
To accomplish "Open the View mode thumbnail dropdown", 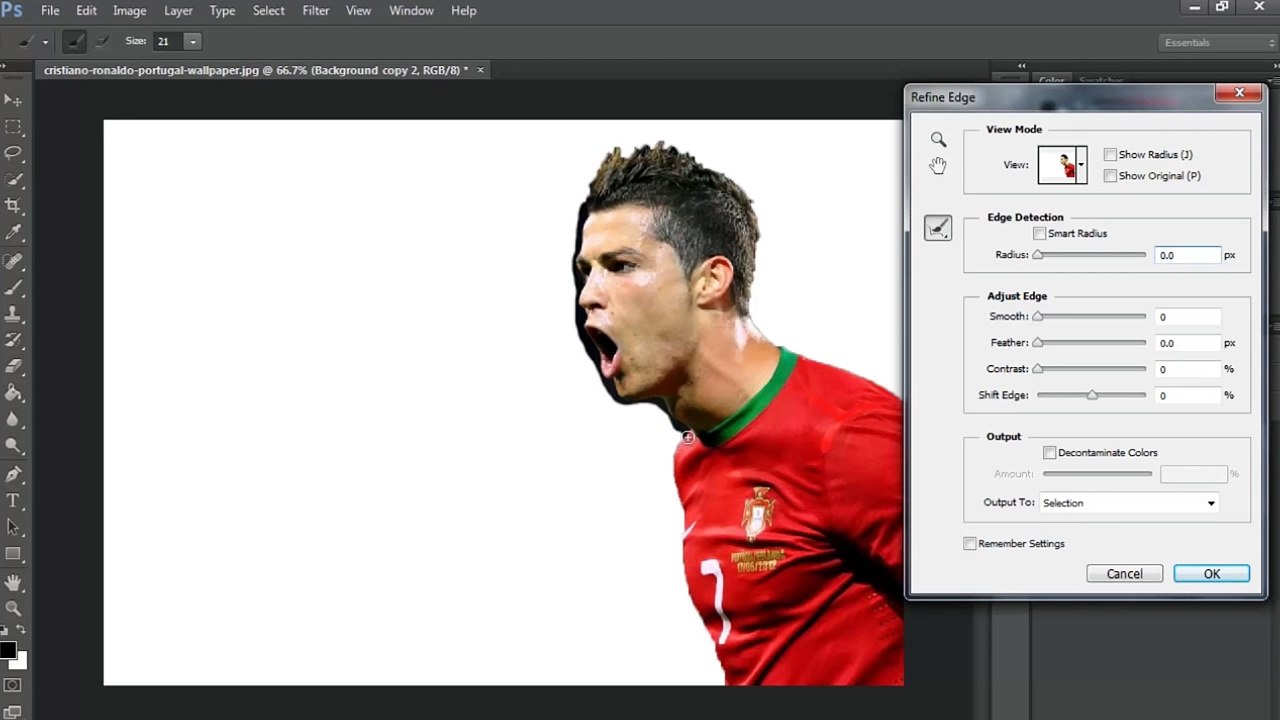I will click(x=1081, y=165).
